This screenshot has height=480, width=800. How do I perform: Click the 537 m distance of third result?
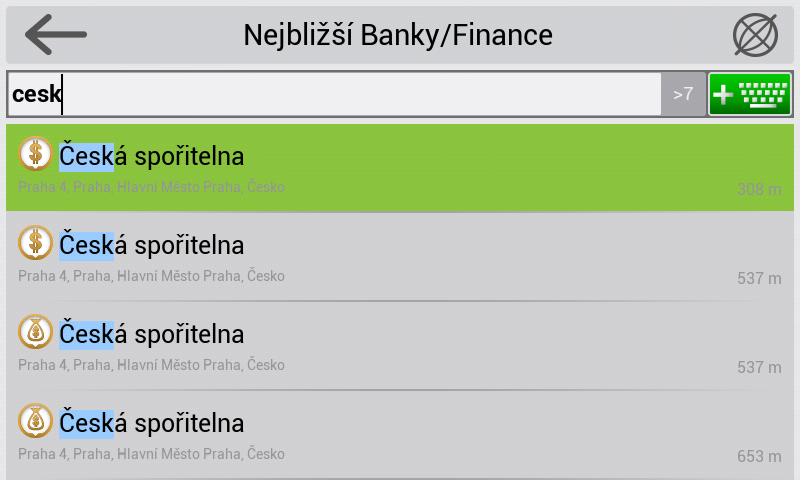(759, 367)
